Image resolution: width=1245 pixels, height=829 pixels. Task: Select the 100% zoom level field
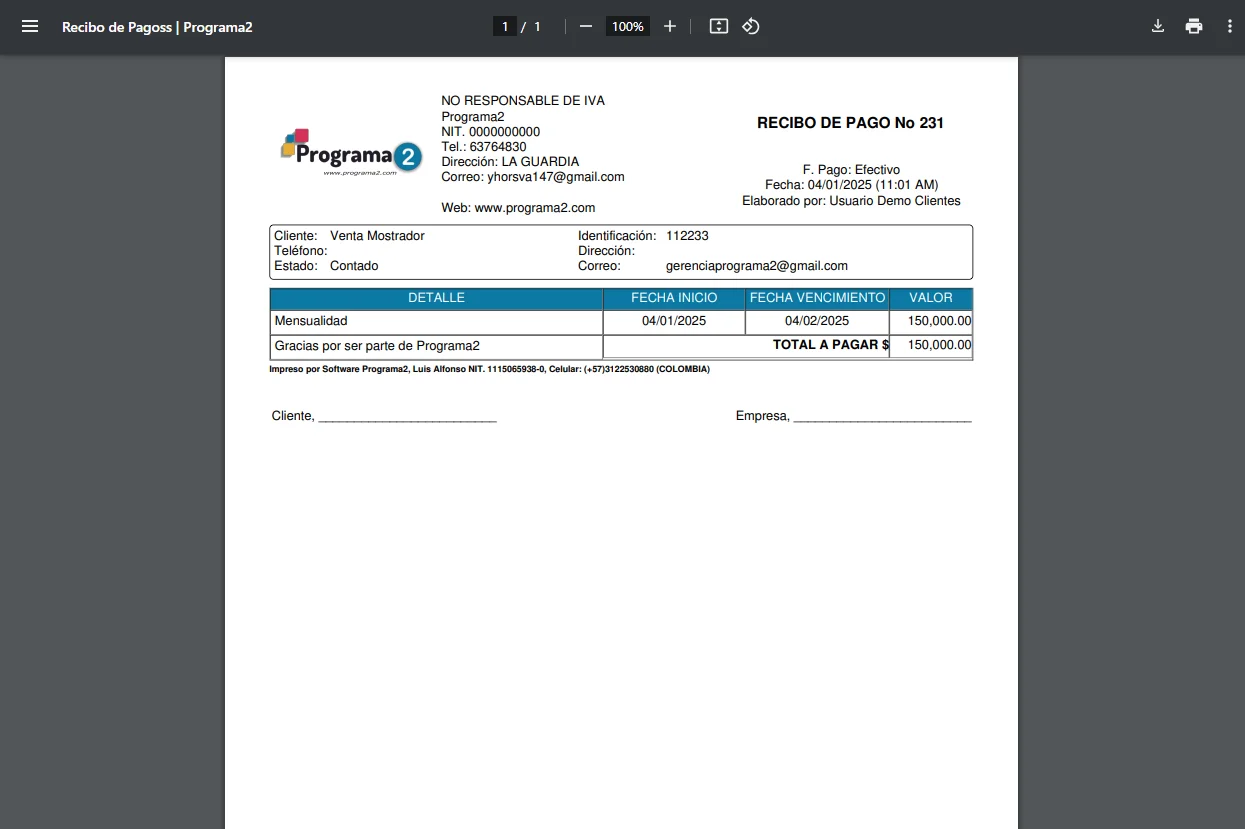[628, 27]
